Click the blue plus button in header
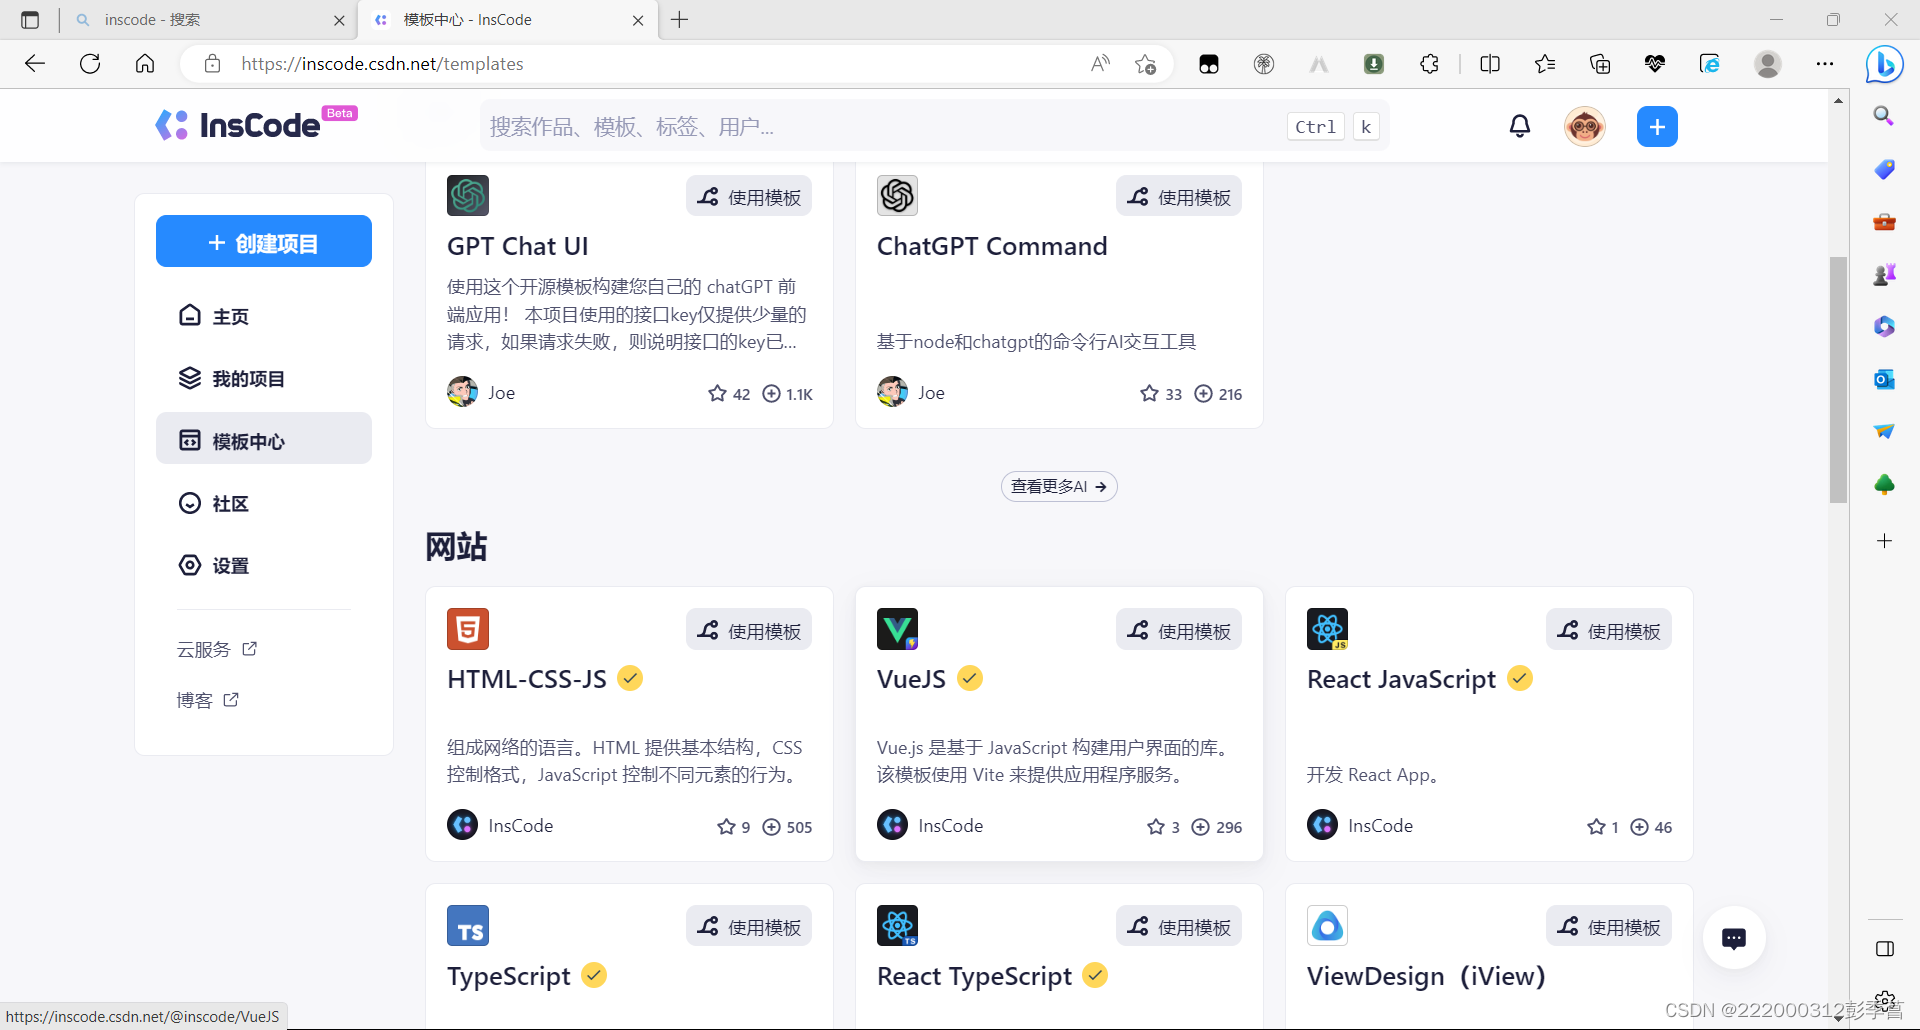Viewport: 1920px width, 1030px height. (1657, 126)
